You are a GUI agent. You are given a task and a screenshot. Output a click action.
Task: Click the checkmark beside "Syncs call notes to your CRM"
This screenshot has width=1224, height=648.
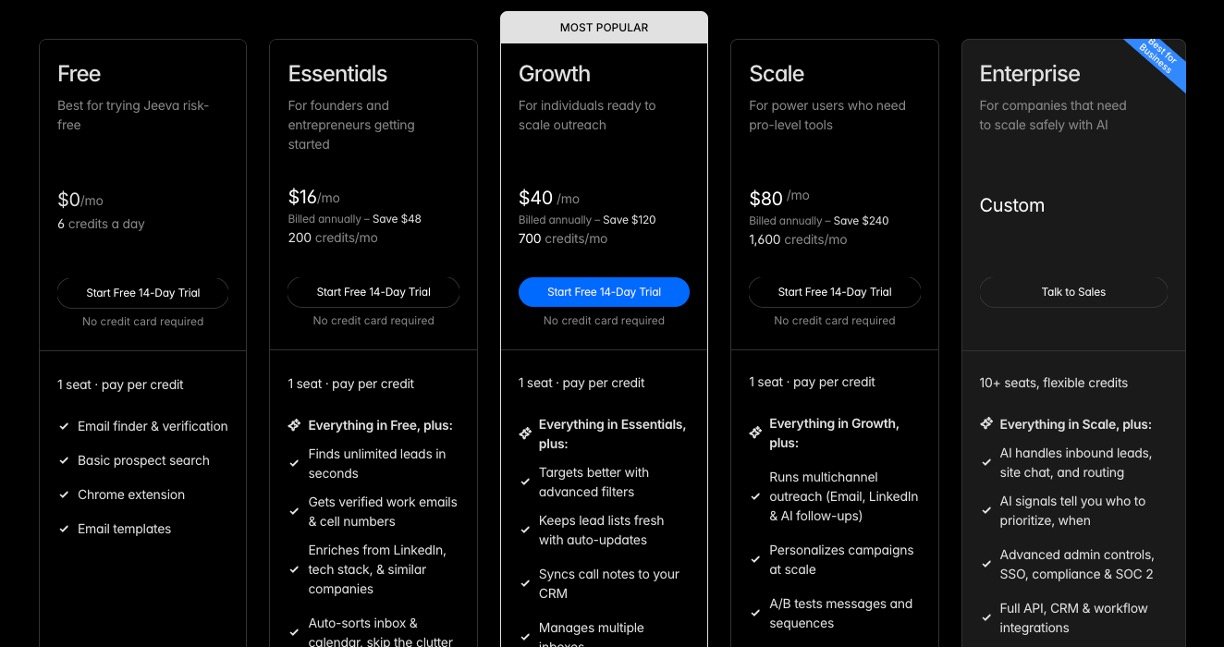tap(525, 584)
